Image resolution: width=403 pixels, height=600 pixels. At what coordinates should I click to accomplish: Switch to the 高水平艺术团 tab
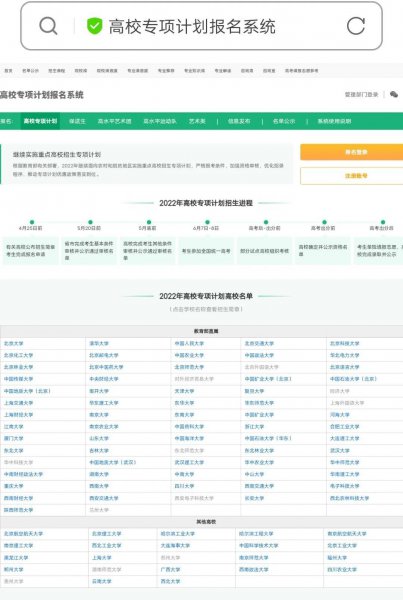(114, 121)
